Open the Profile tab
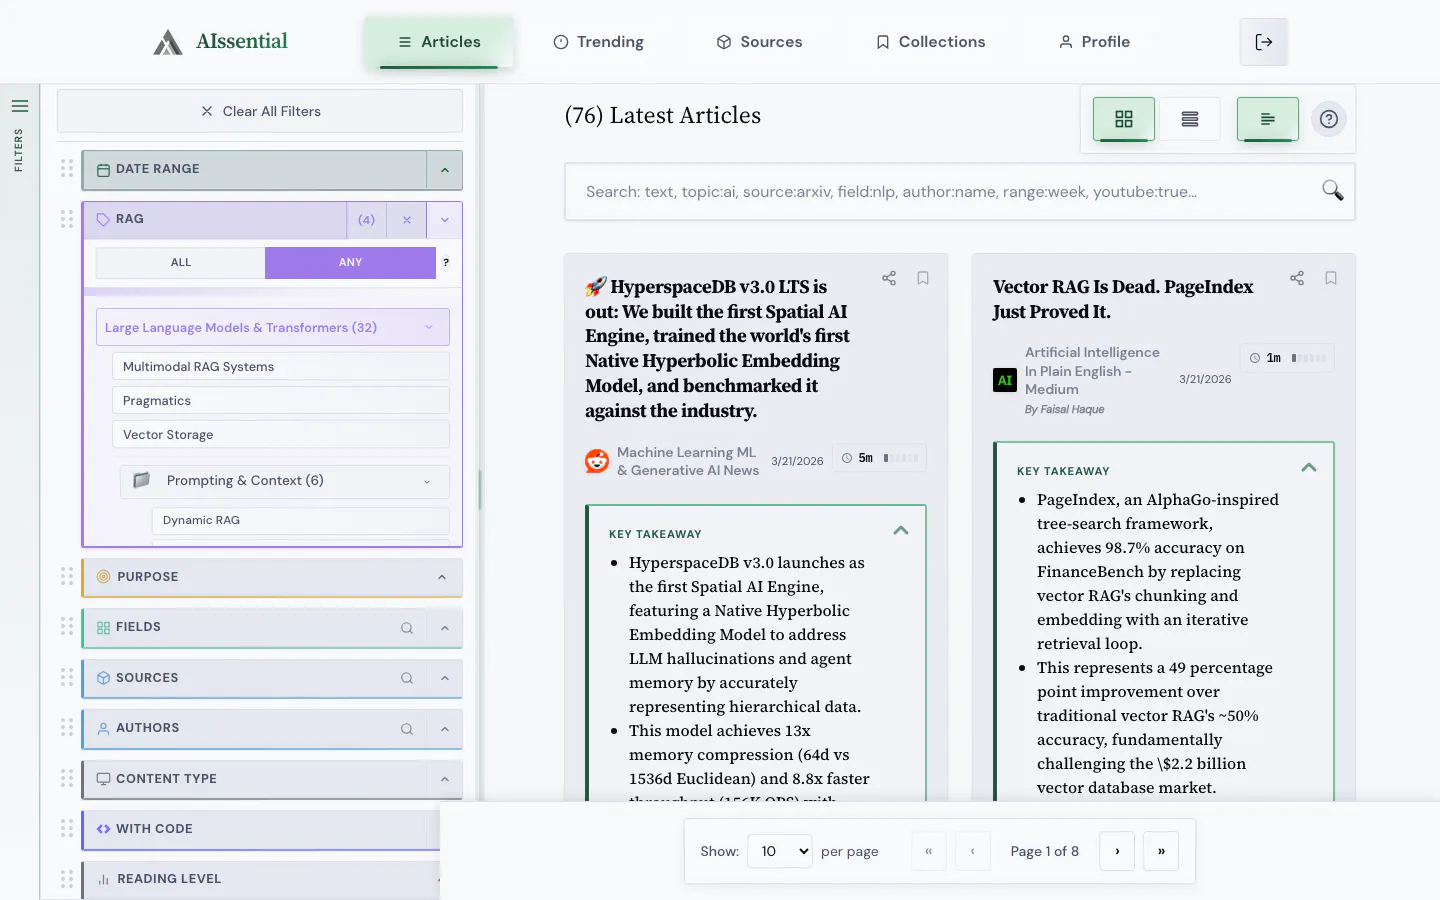1440x900 pixels. 1094,42
